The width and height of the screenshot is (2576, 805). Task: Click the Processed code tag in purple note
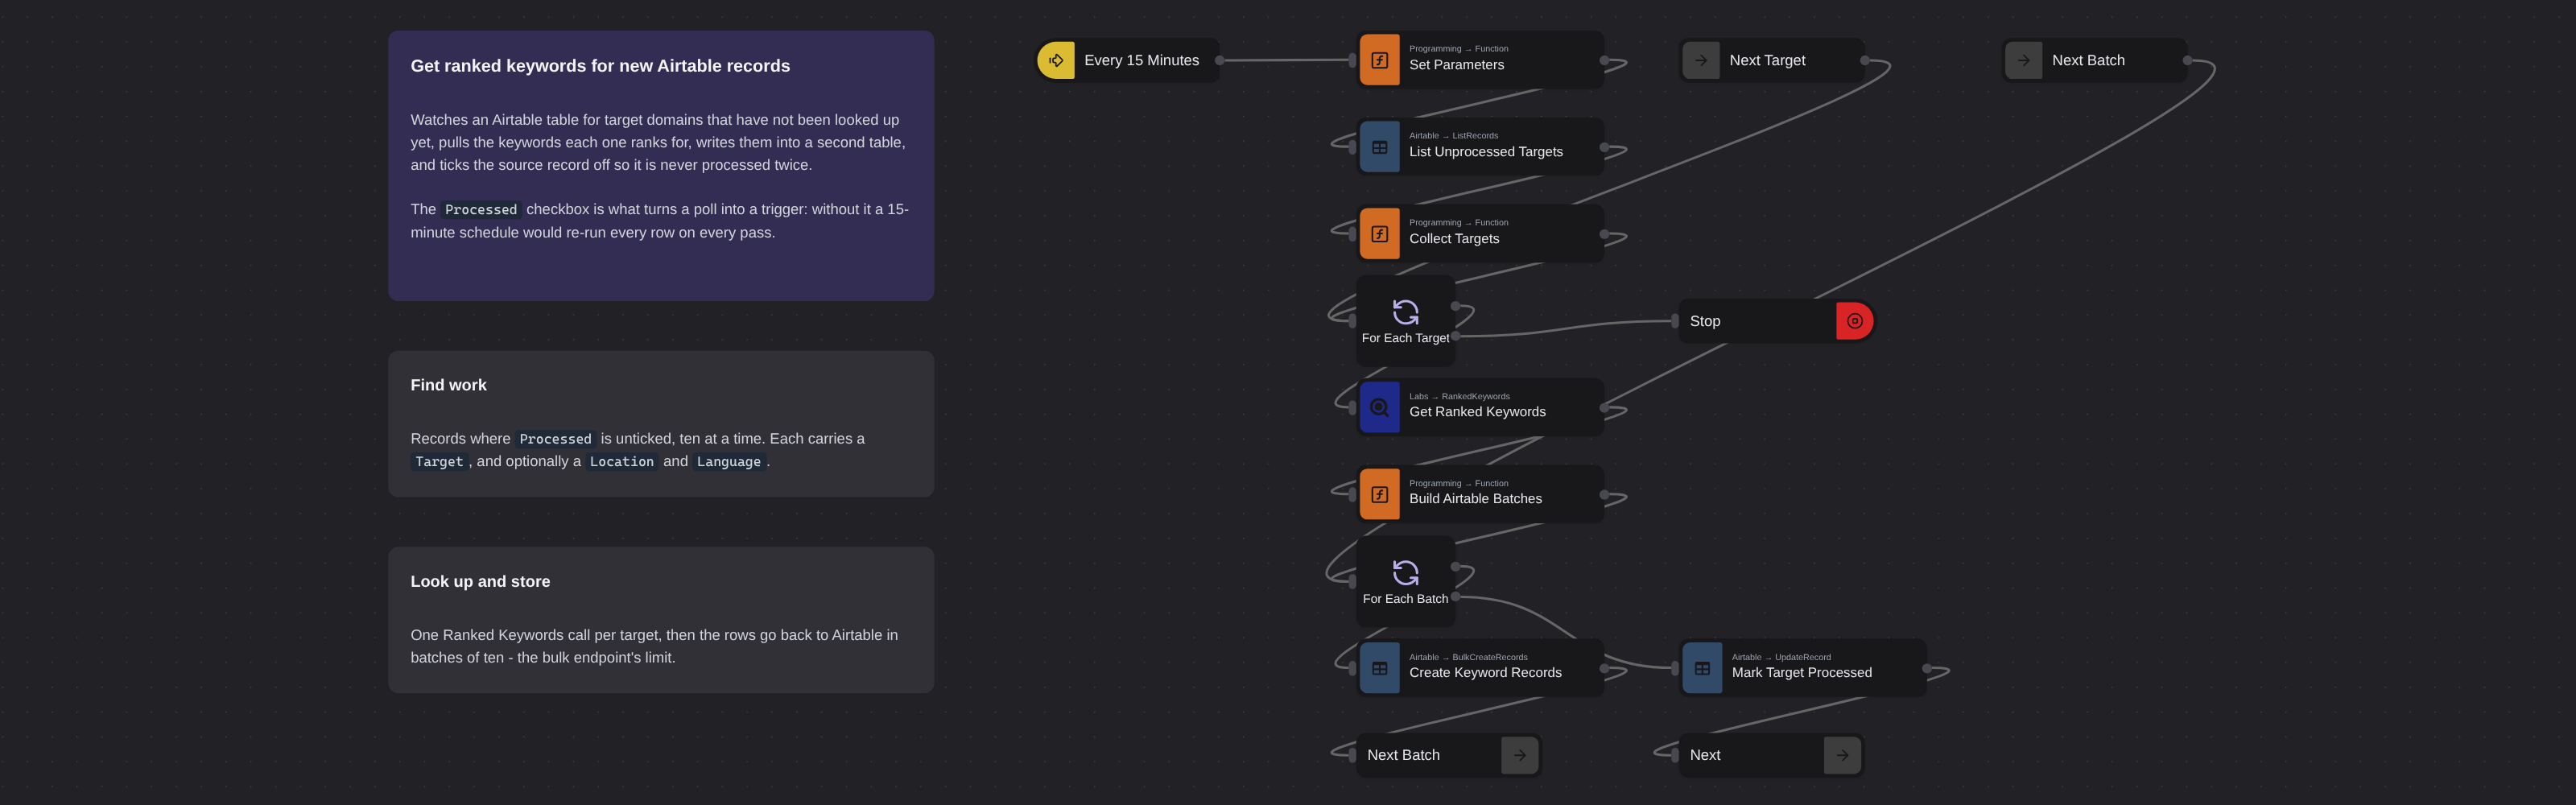[x=481, y=210]
